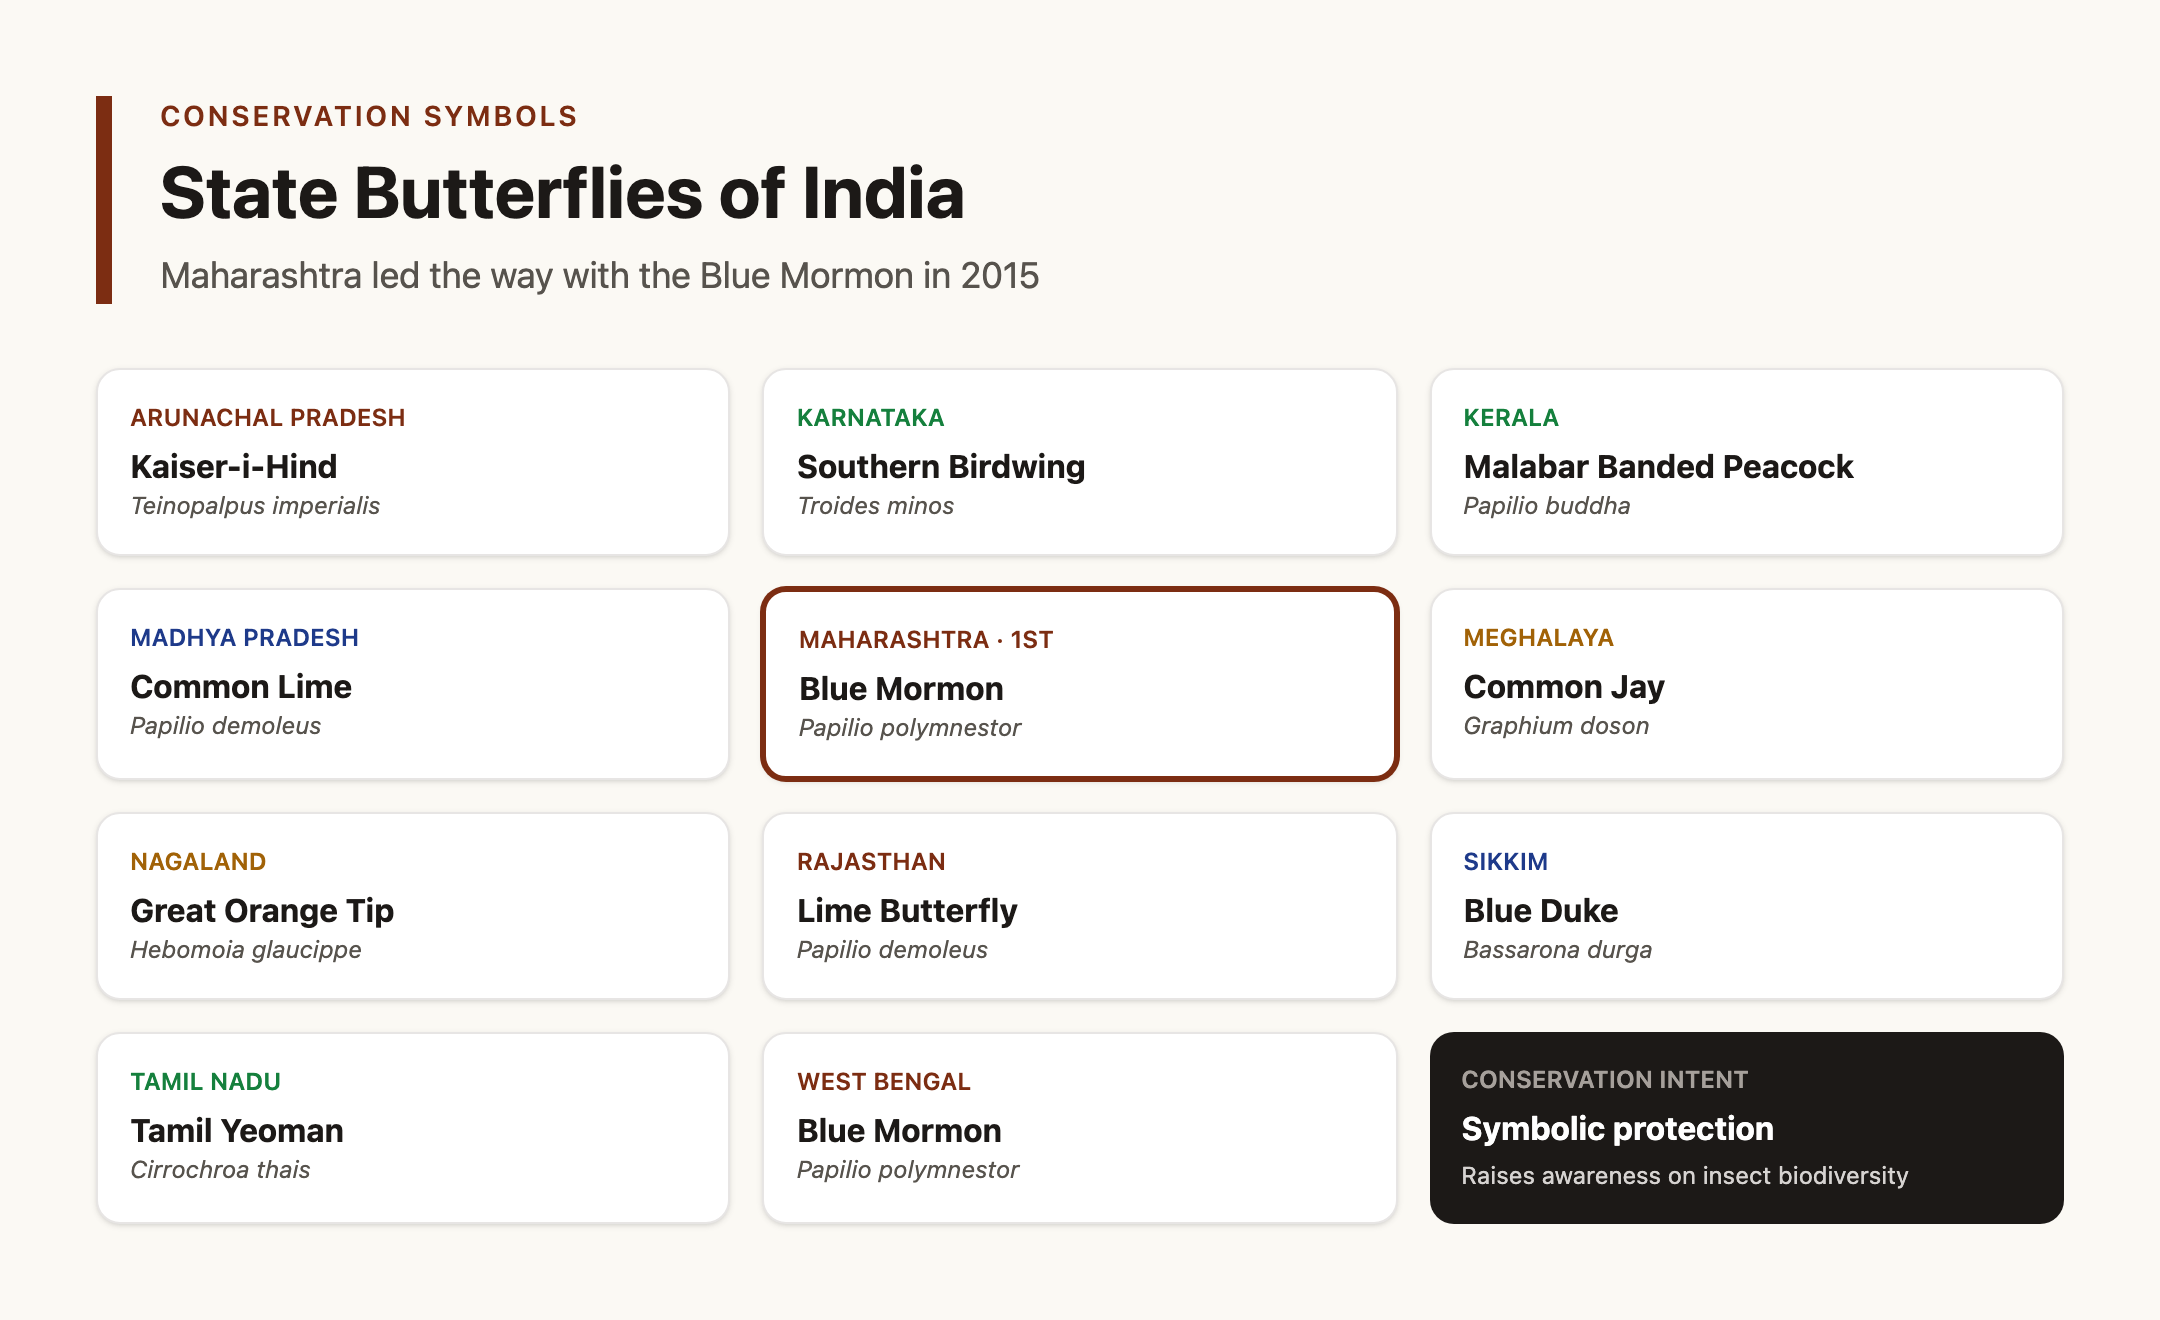
Task: Click the 'Graphium doson' scientific name
Action: pyautogui.click(x=1556, y=726)
